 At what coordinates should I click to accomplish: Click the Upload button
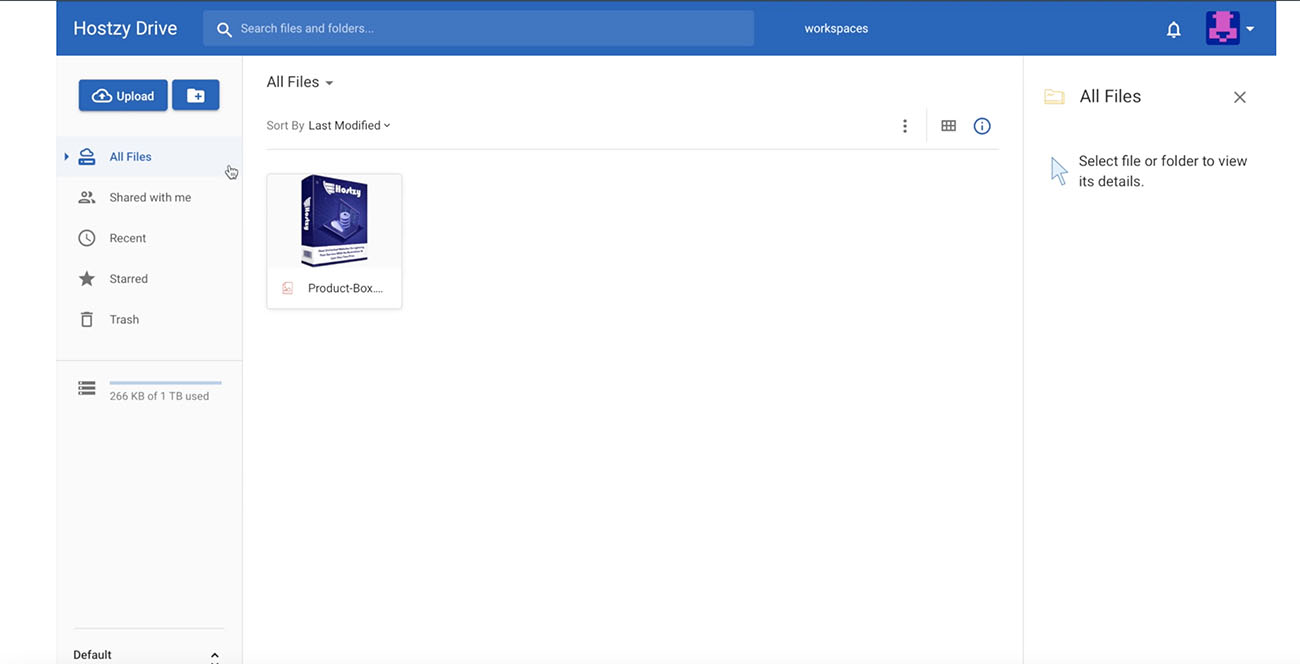[x=123, y=96]
